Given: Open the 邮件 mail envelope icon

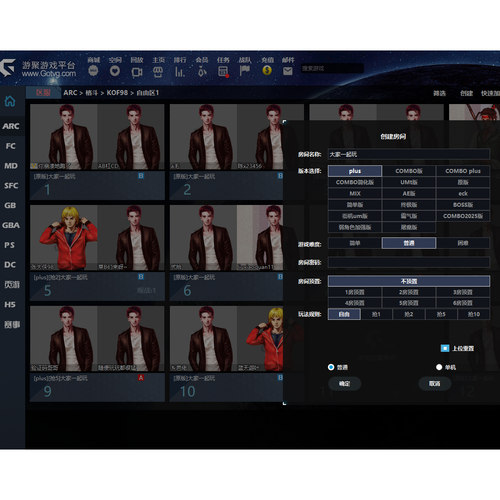Looking at the screenshot, I should [288, 71].
